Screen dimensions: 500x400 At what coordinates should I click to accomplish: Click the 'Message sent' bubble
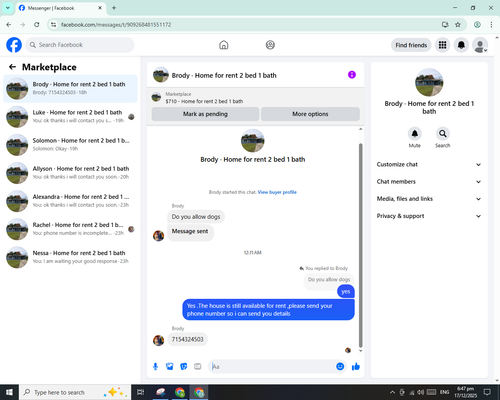point(190,232)
